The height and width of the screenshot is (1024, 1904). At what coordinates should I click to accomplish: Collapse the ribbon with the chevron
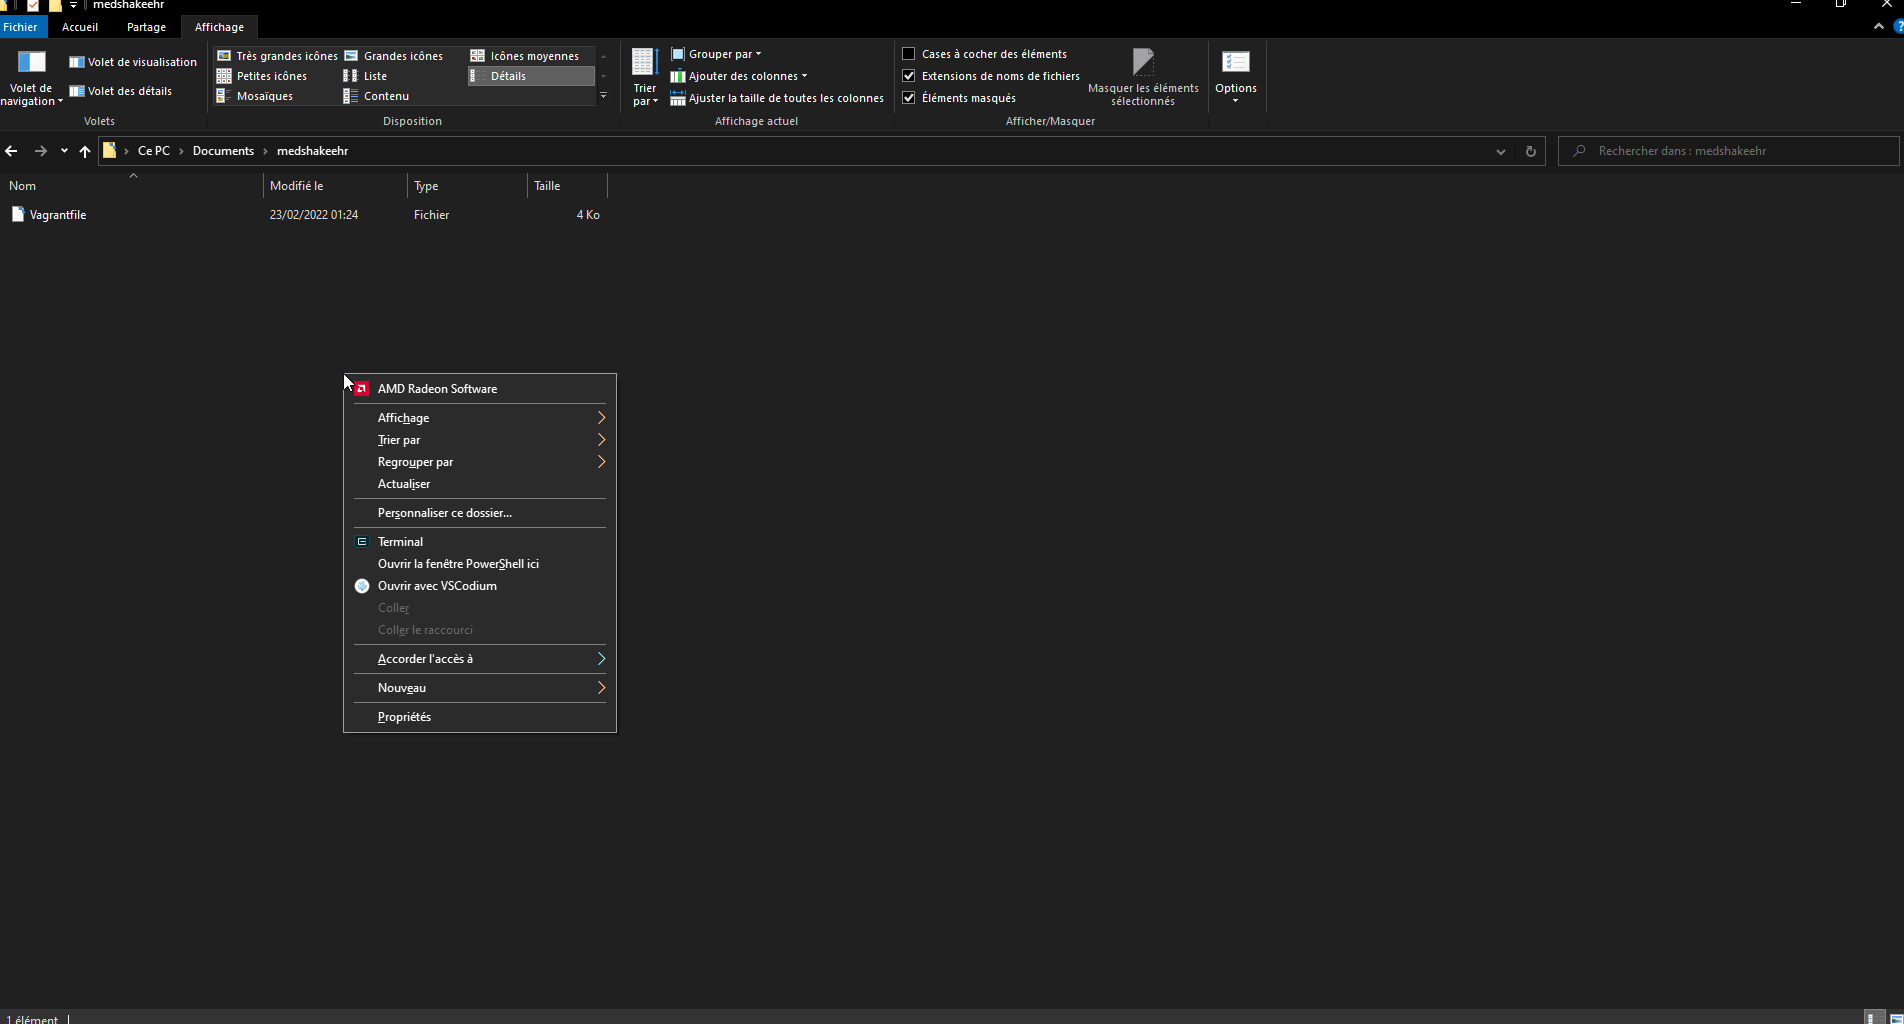point(1879,27)
